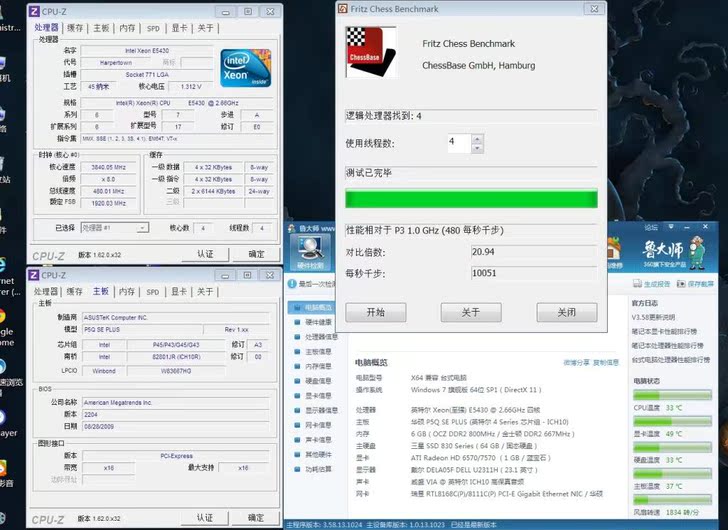Click the lower CPU-Z window title icon

pyautogui.click(x=33, y=275)
